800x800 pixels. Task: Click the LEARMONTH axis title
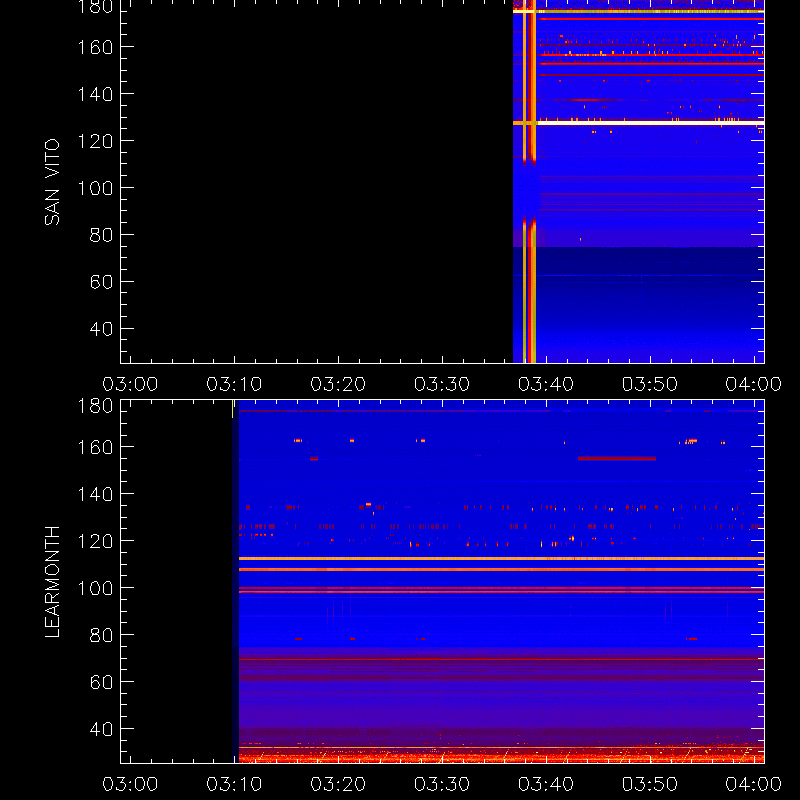tap(52, 582)
